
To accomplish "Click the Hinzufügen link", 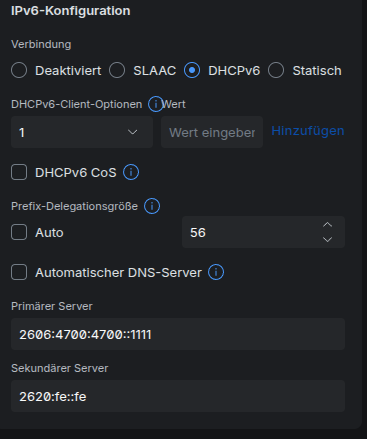I will click(x=308, y=131).
